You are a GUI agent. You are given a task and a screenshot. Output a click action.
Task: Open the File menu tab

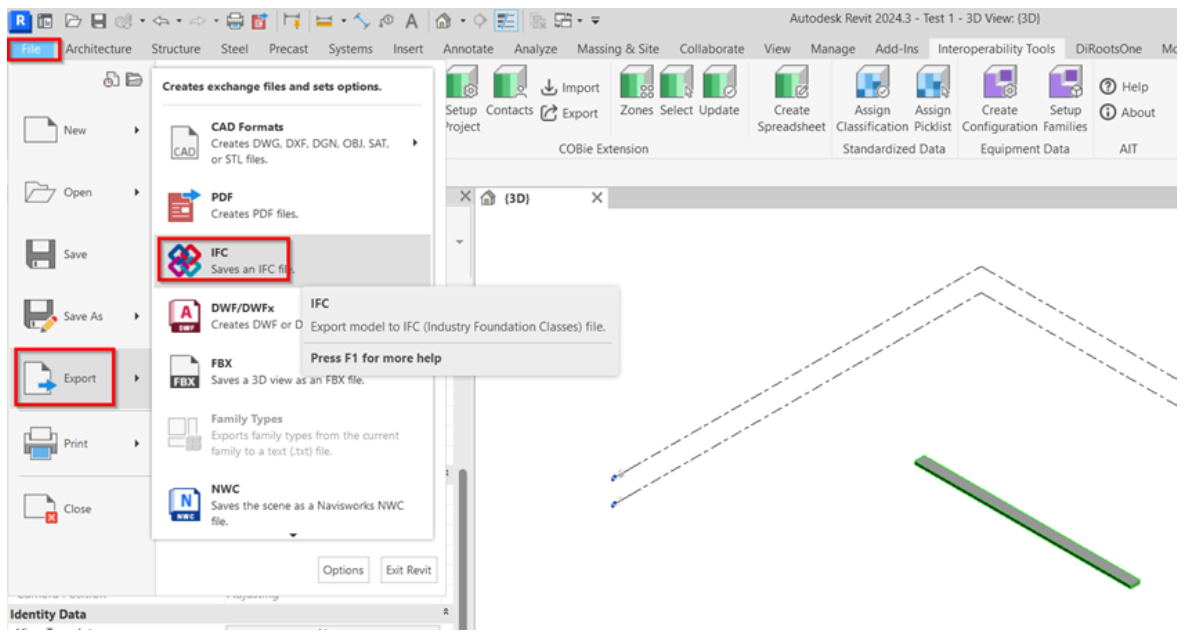click(33, 49)
